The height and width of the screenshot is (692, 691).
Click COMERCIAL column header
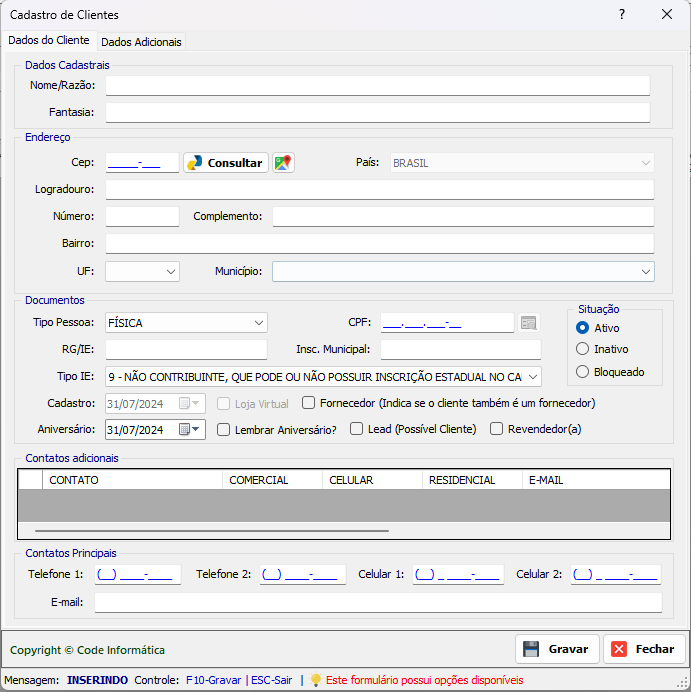point(272,480)
